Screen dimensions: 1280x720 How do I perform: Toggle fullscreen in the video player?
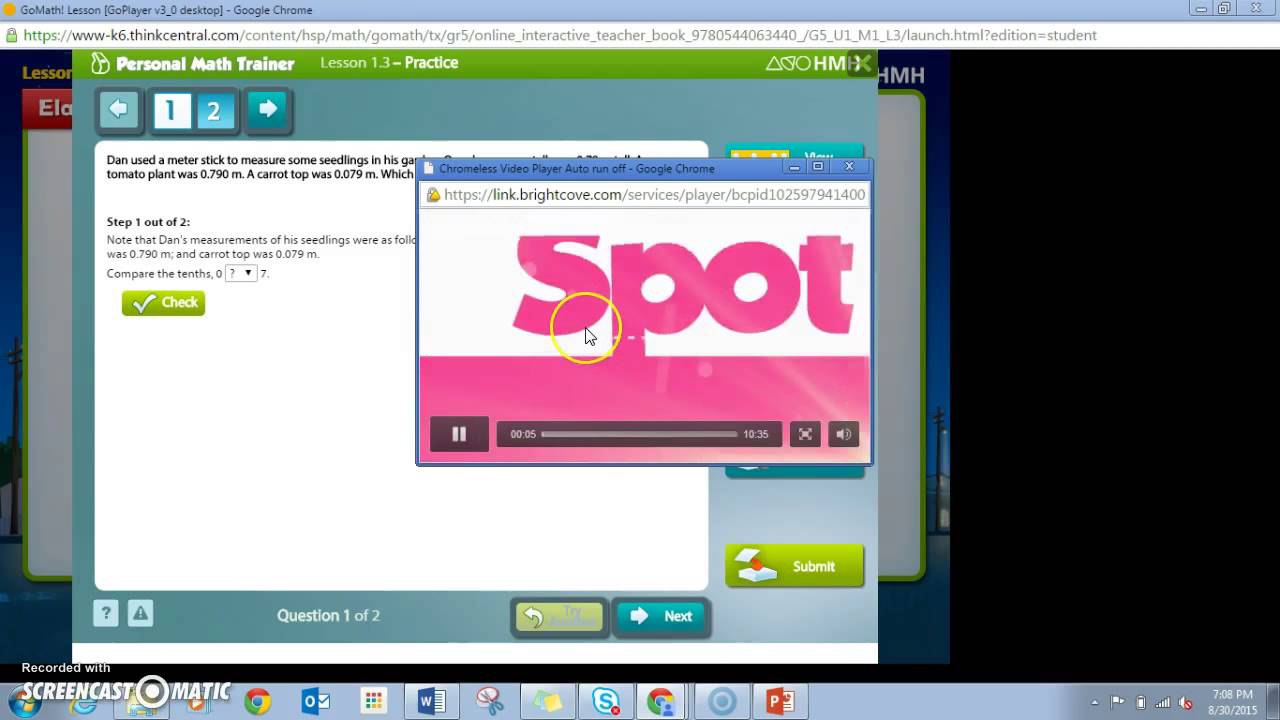coord(805,434)
